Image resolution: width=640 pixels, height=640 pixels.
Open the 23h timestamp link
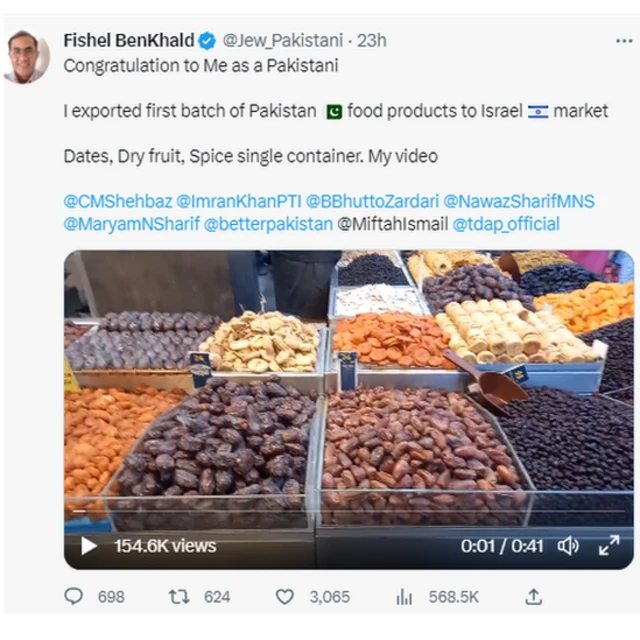(x=372, y=41)
